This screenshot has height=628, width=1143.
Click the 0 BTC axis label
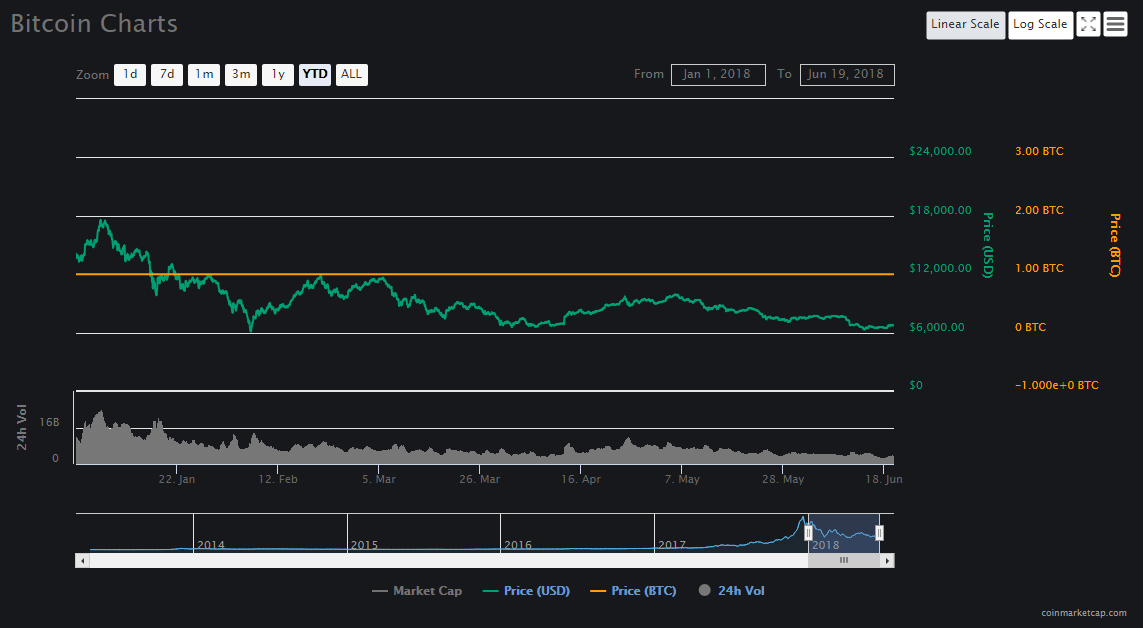(1030, 327)
